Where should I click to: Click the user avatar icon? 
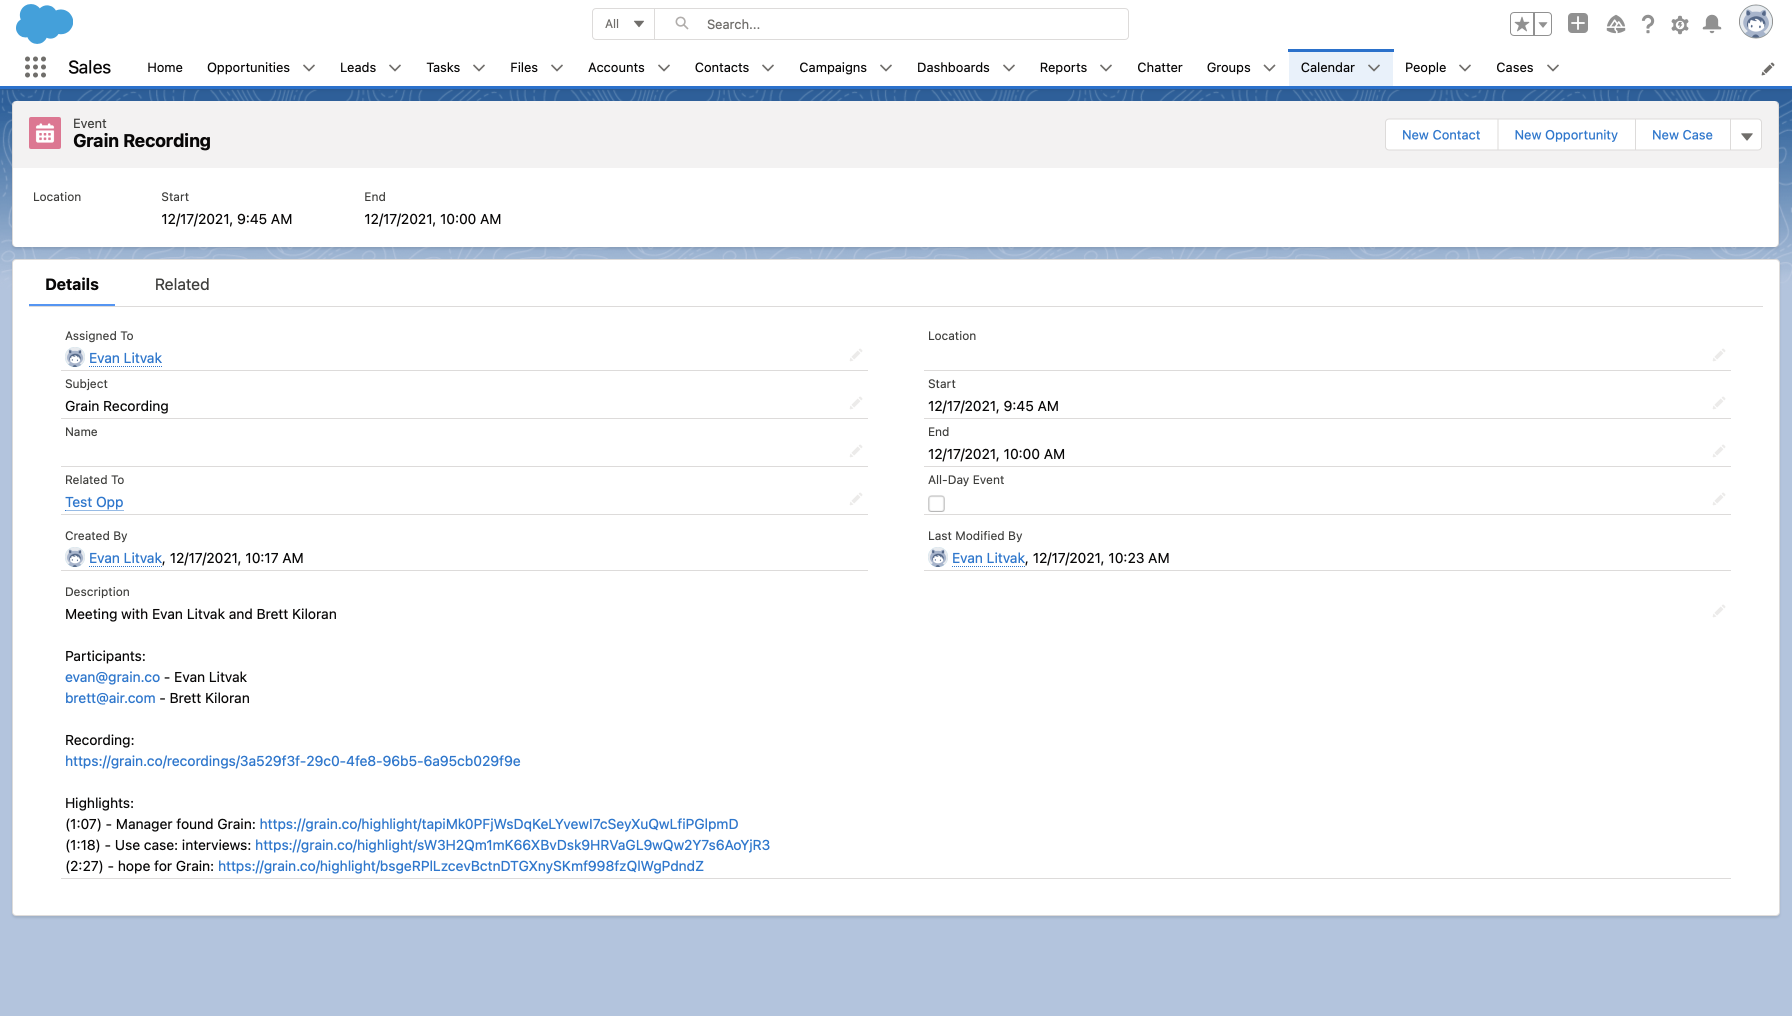click(x=1756, y=21)
